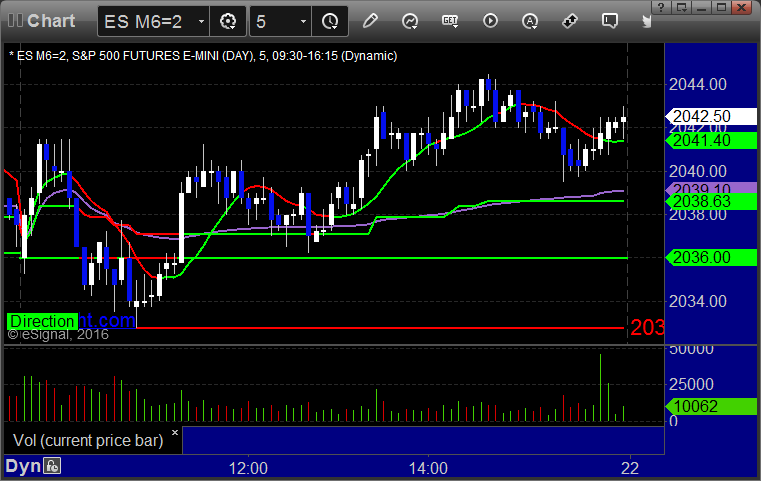761x481 pixels.
Task: Click the 2040.00 price axis value
Action: click(697, 171)
